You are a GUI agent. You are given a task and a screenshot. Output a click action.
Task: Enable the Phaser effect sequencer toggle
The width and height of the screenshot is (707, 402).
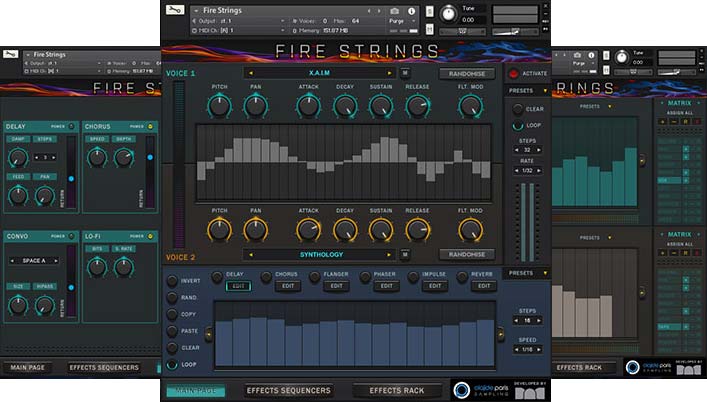(365, 277)
